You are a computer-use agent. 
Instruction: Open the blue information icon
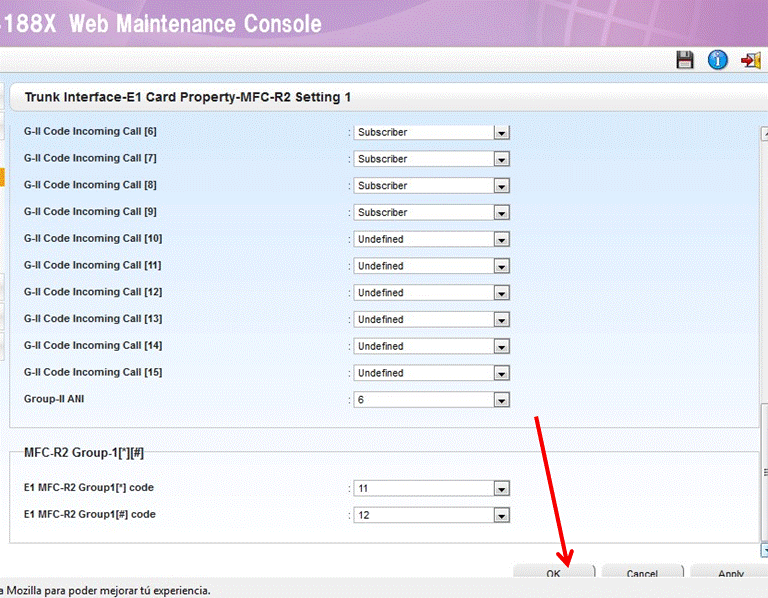pos(717,60)
